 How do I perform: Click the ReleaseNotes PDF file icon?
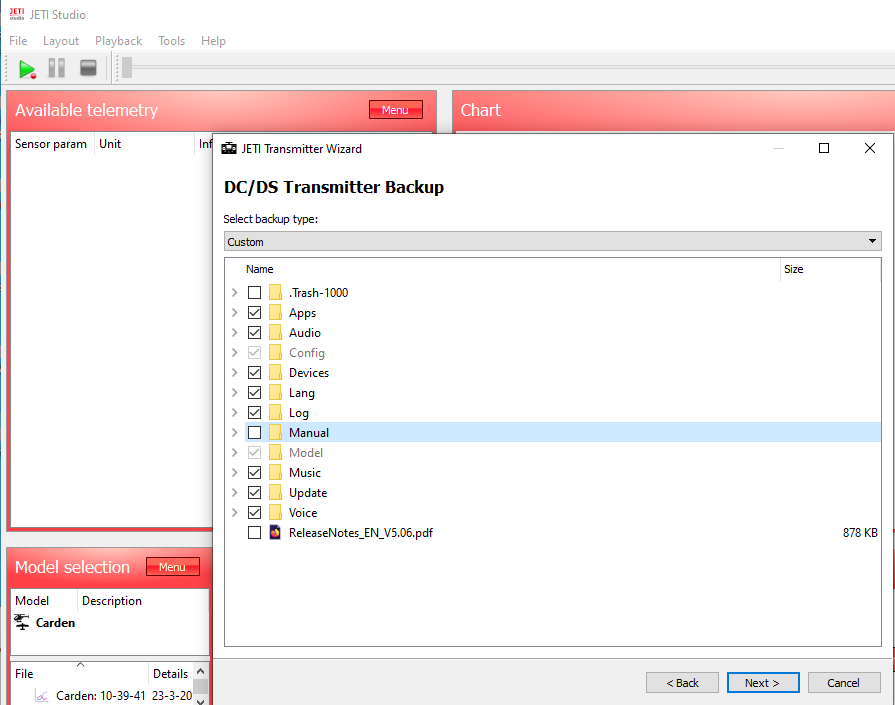[275, 532]
